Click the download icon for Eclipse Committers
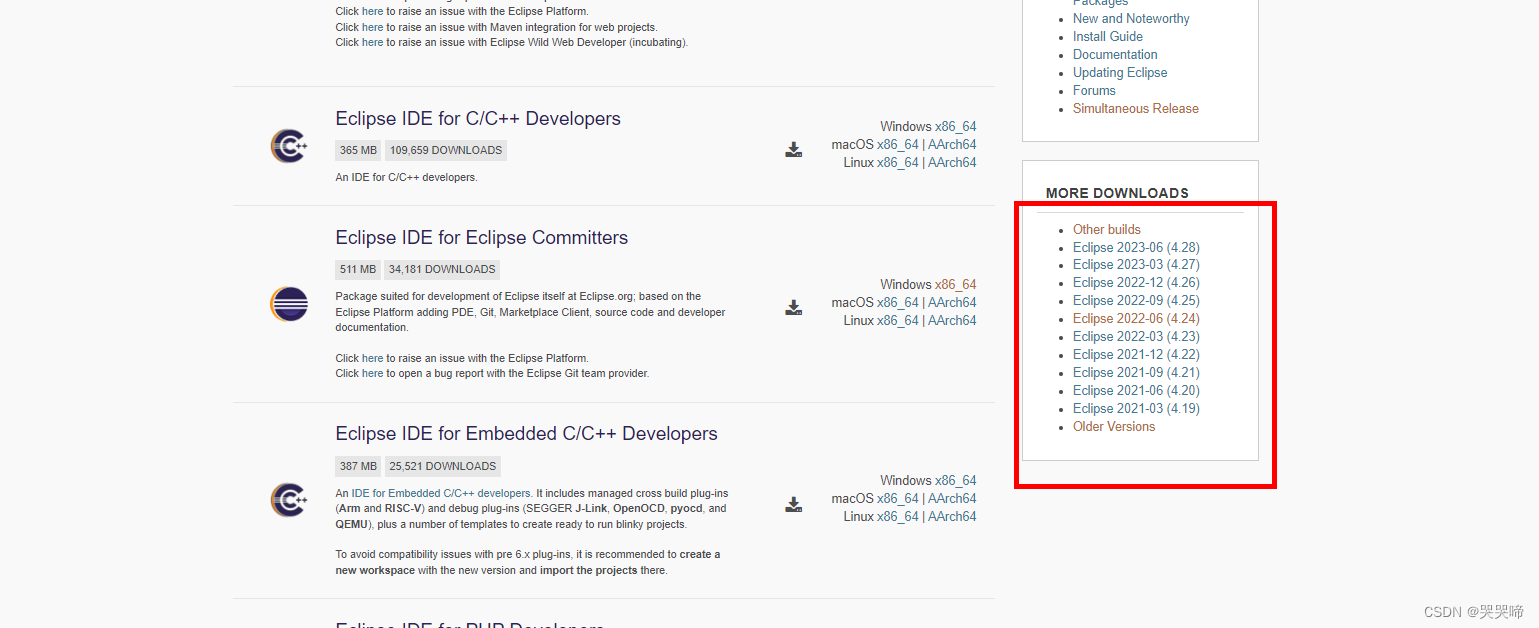 (x=793, y=308)
